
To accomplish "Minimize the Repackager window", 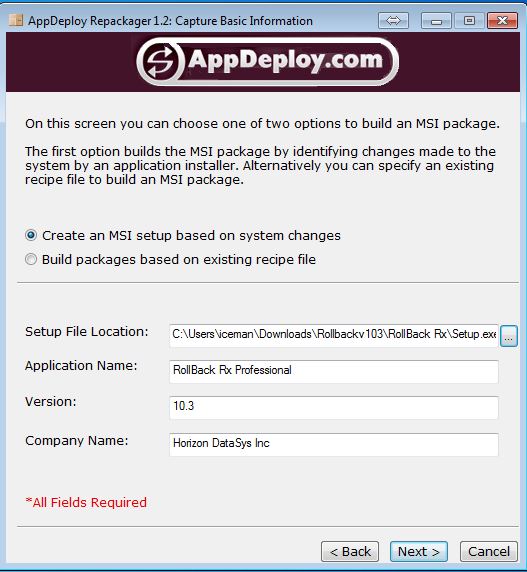I will pos(436,20).
